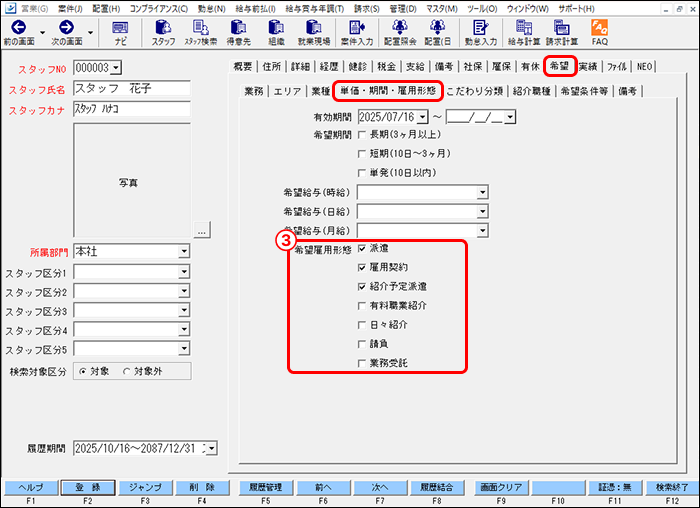Click the スタッフカナ input field
Image resolution: width=700 pixels, height=508 pixels.
click(x=132, y=109)
